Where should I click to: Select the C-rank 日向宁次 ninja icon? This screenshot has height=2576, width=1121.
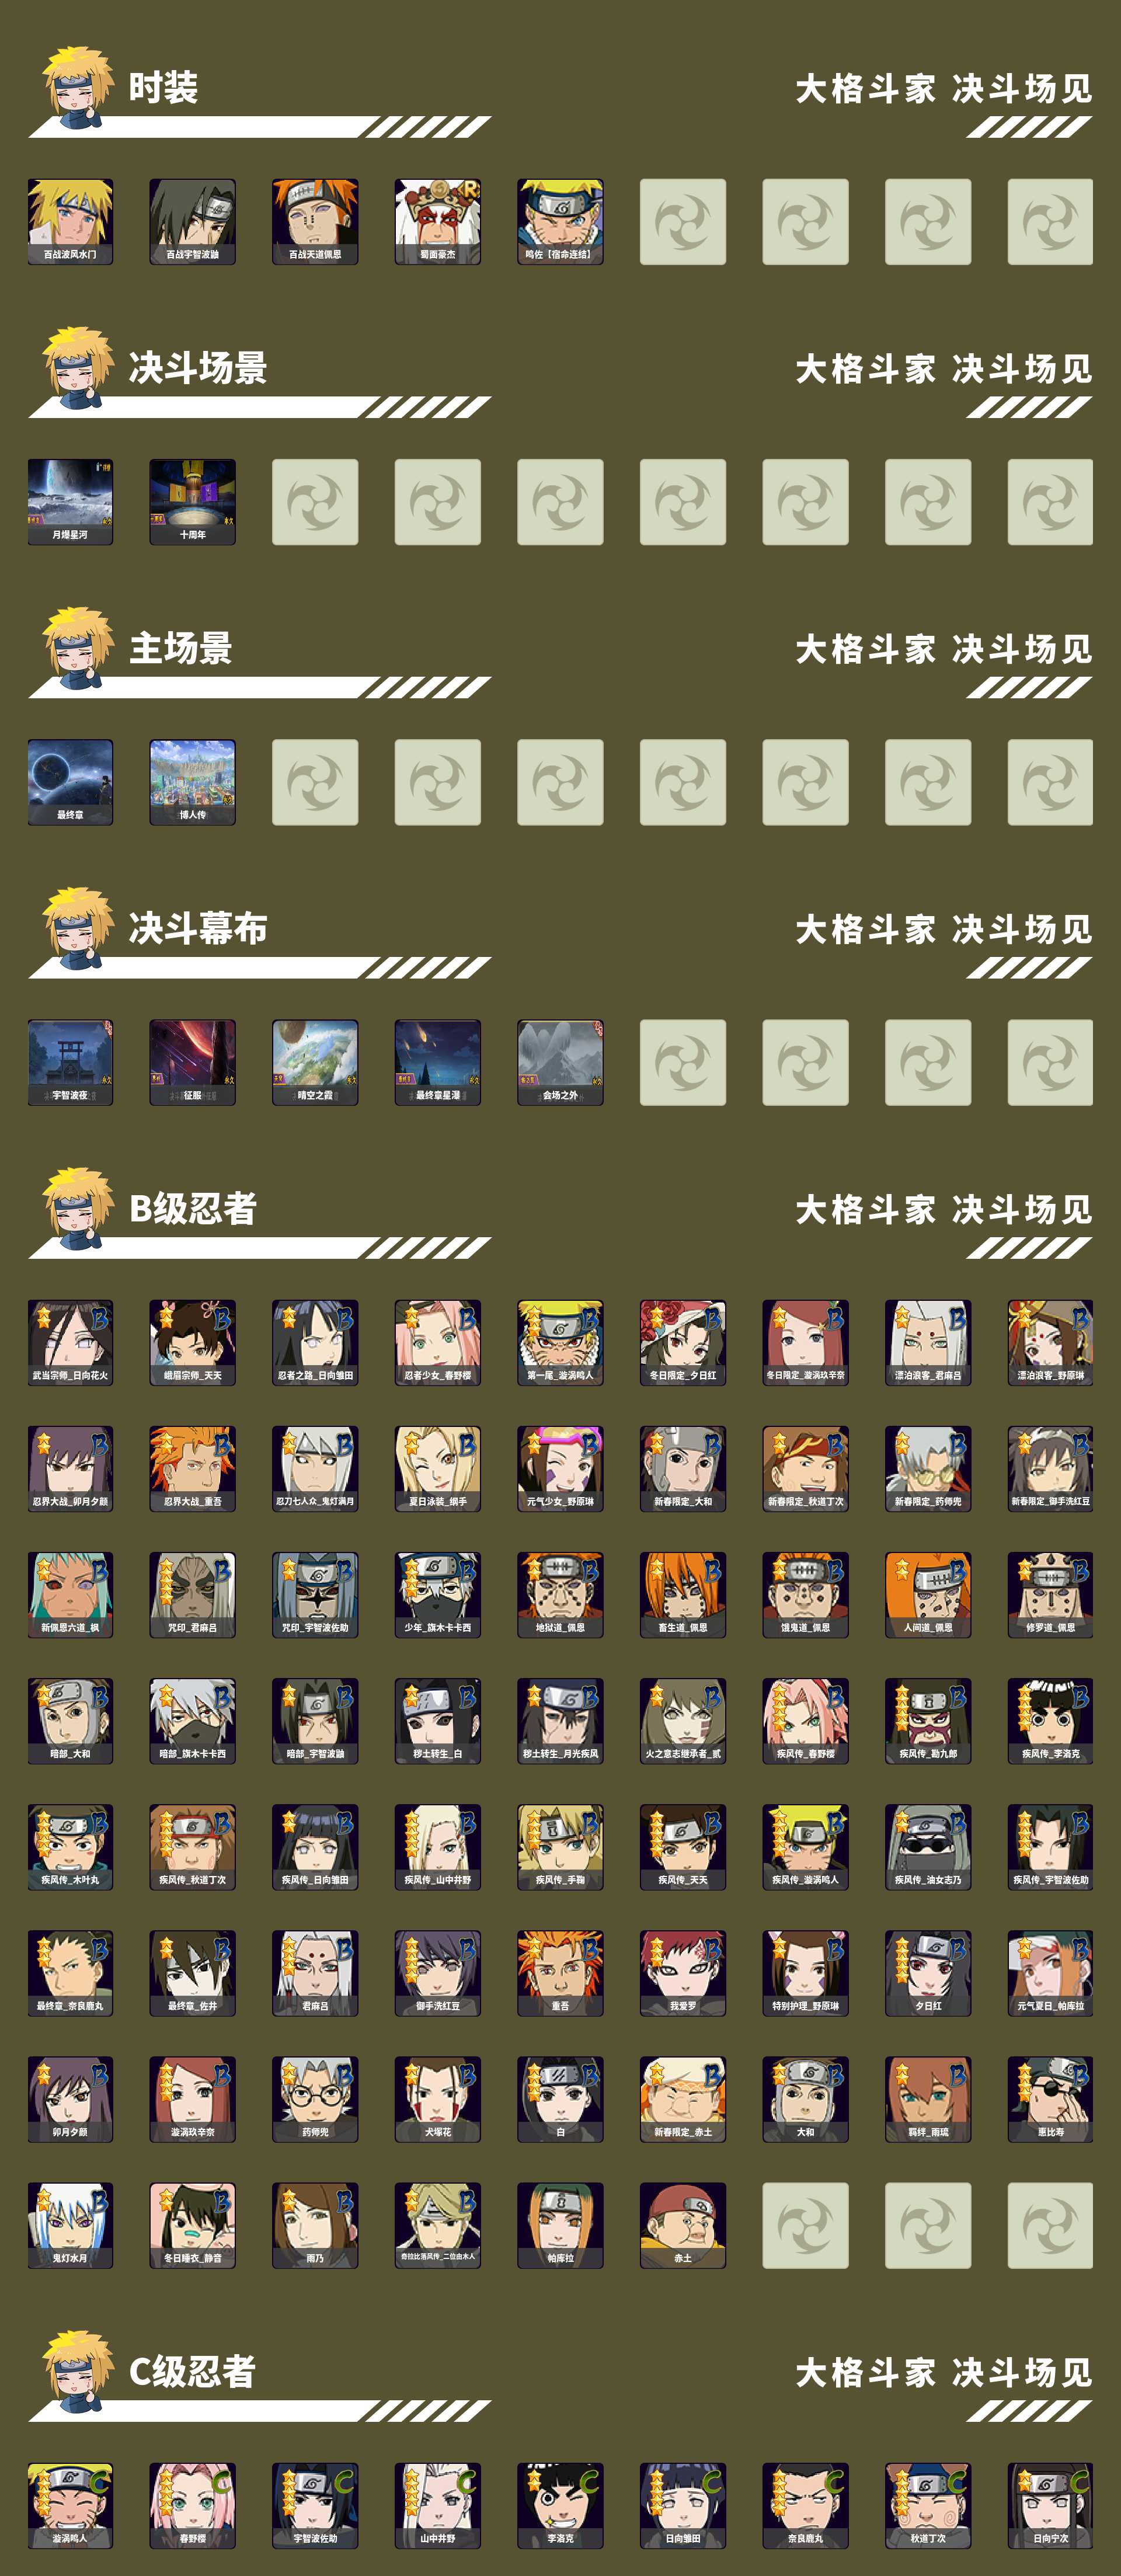[1050, 2504]
